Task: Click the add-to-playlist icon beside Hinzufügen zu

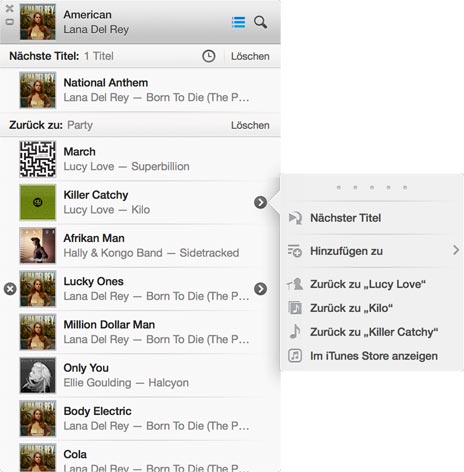Action: [295, 251]
